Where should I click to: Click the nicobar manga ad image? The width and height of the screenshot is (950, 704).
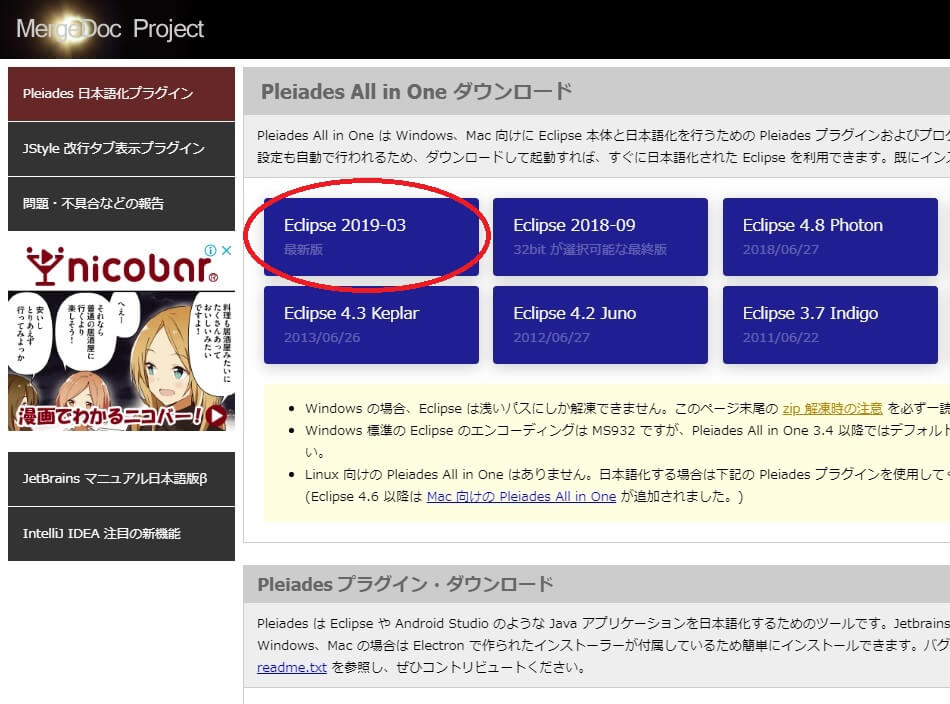click(x=121, y=361)
